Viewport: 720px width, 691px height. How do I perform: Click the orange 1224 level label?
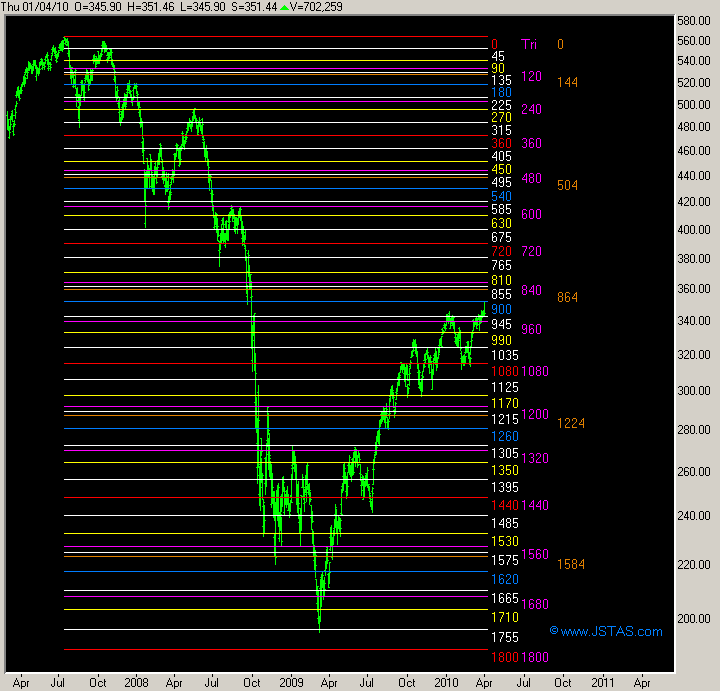pyautogui.click(x=571, y=423)
